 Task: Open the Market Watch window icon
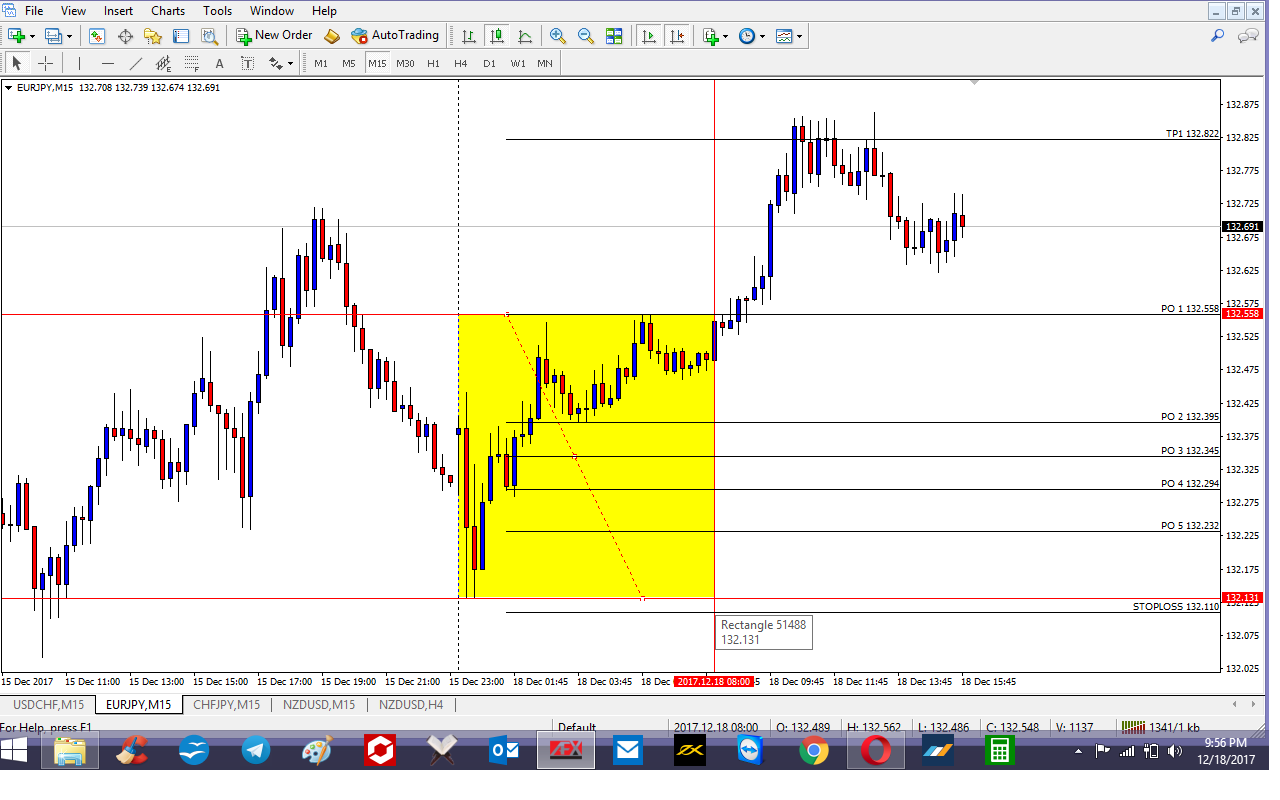[97, 36]
